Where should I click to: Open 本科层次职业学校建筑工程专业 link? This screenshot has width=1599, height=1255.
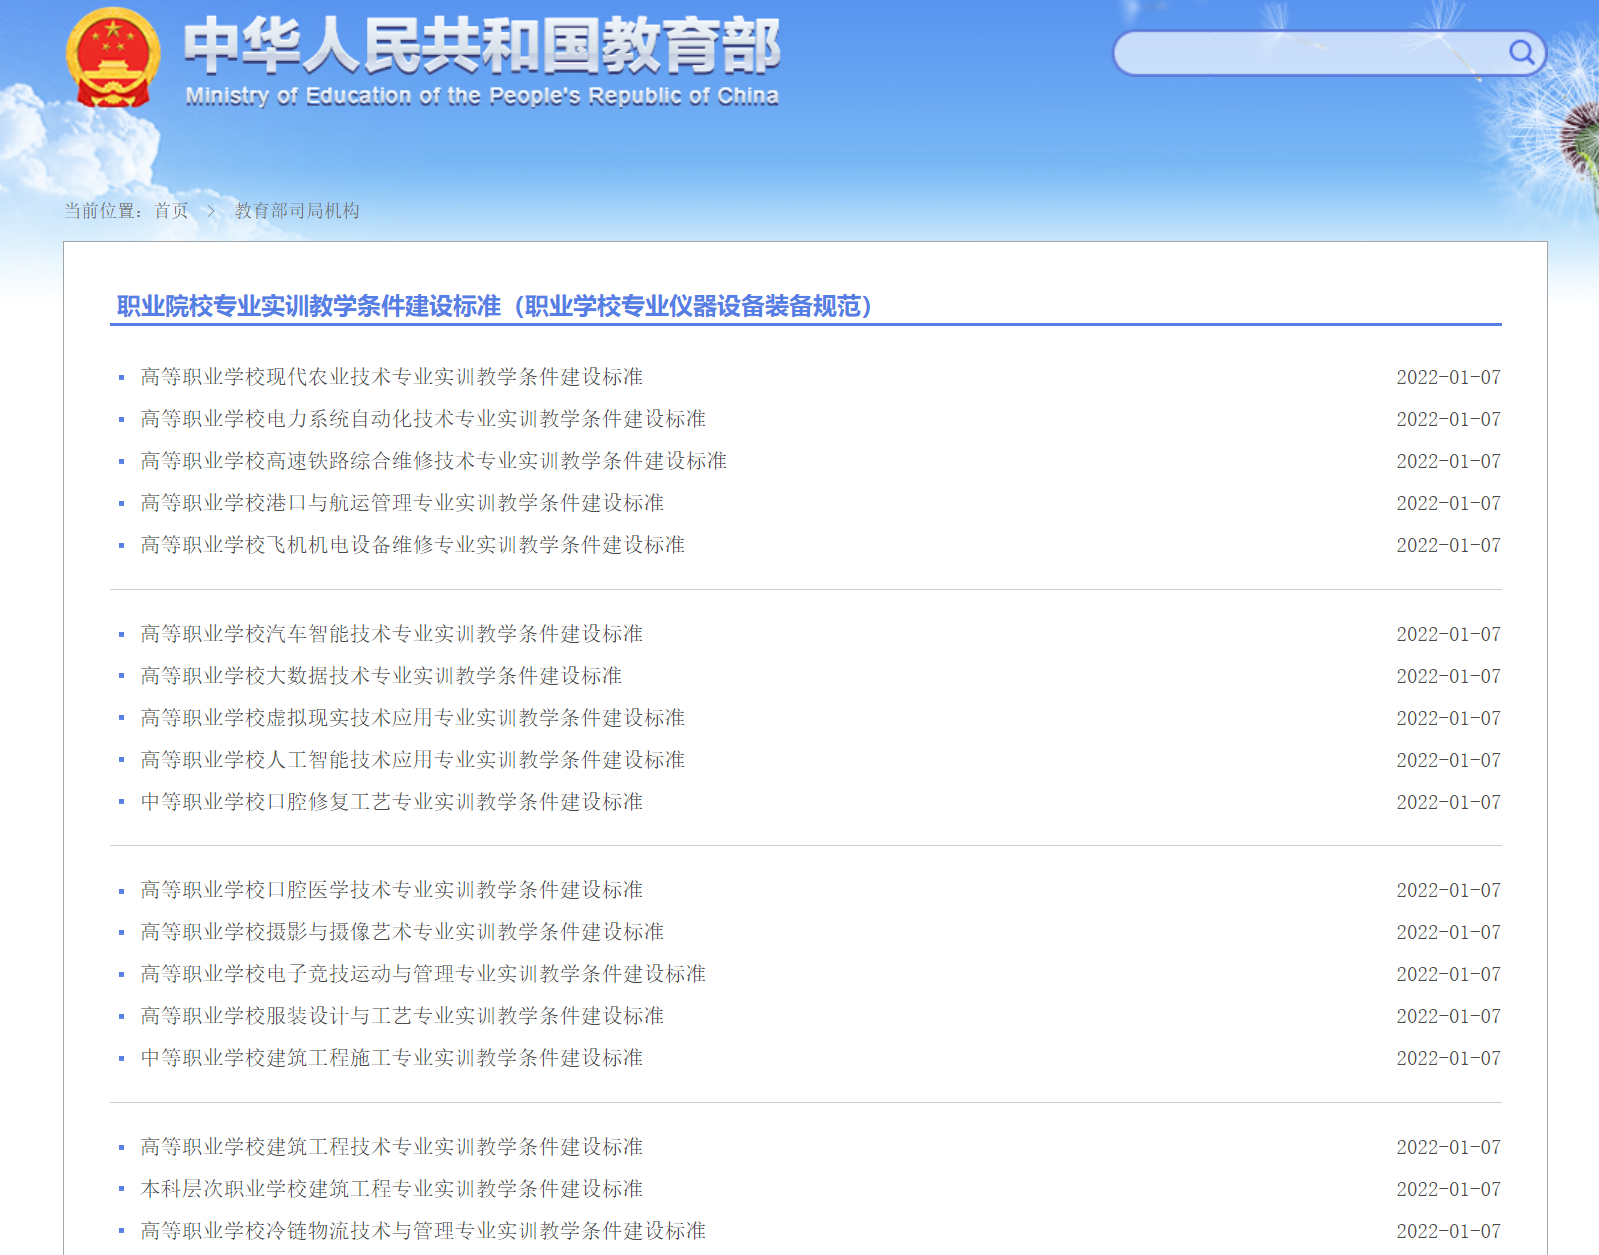(x=391, y=1189)
